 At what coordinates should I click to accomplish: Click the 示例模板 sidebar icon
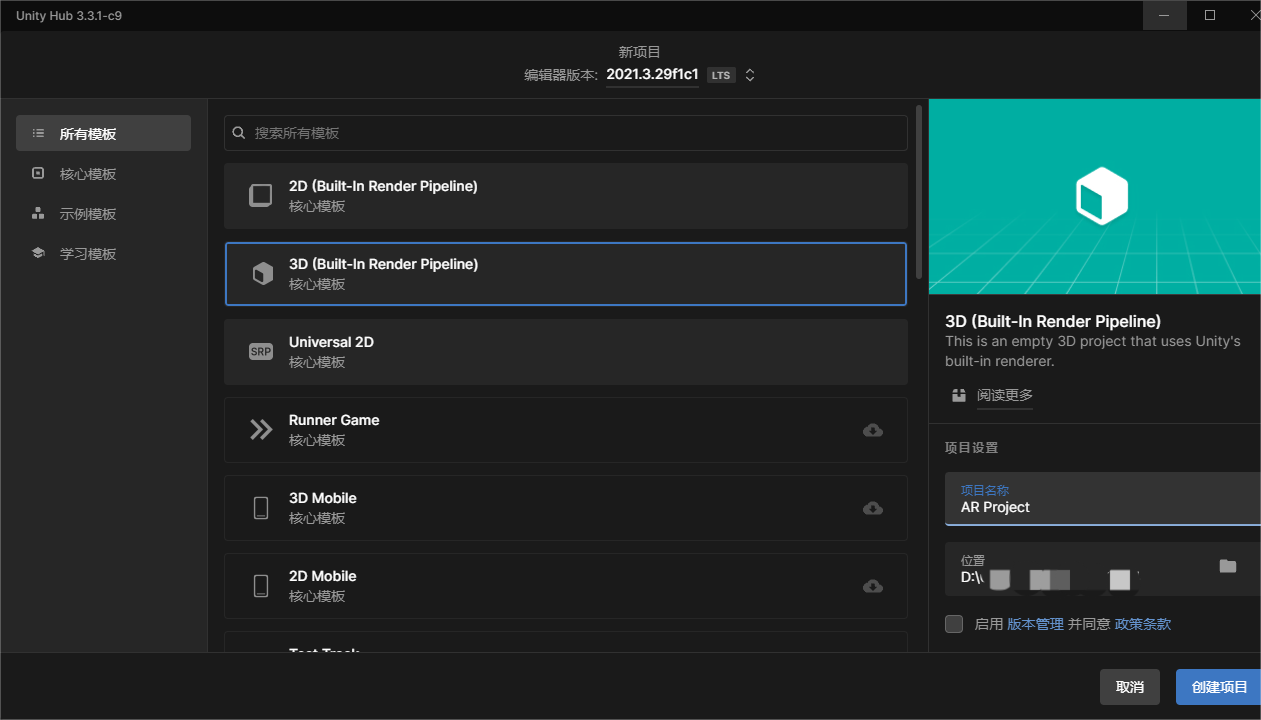[38, 213]
